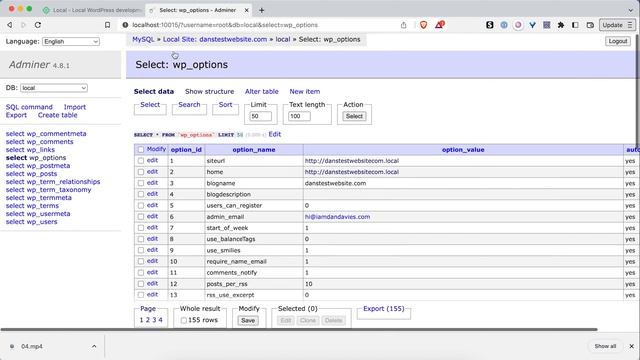Click the Text length field showing 100
The height and width of the screenshot is (360, 640).
coord(299,116)
